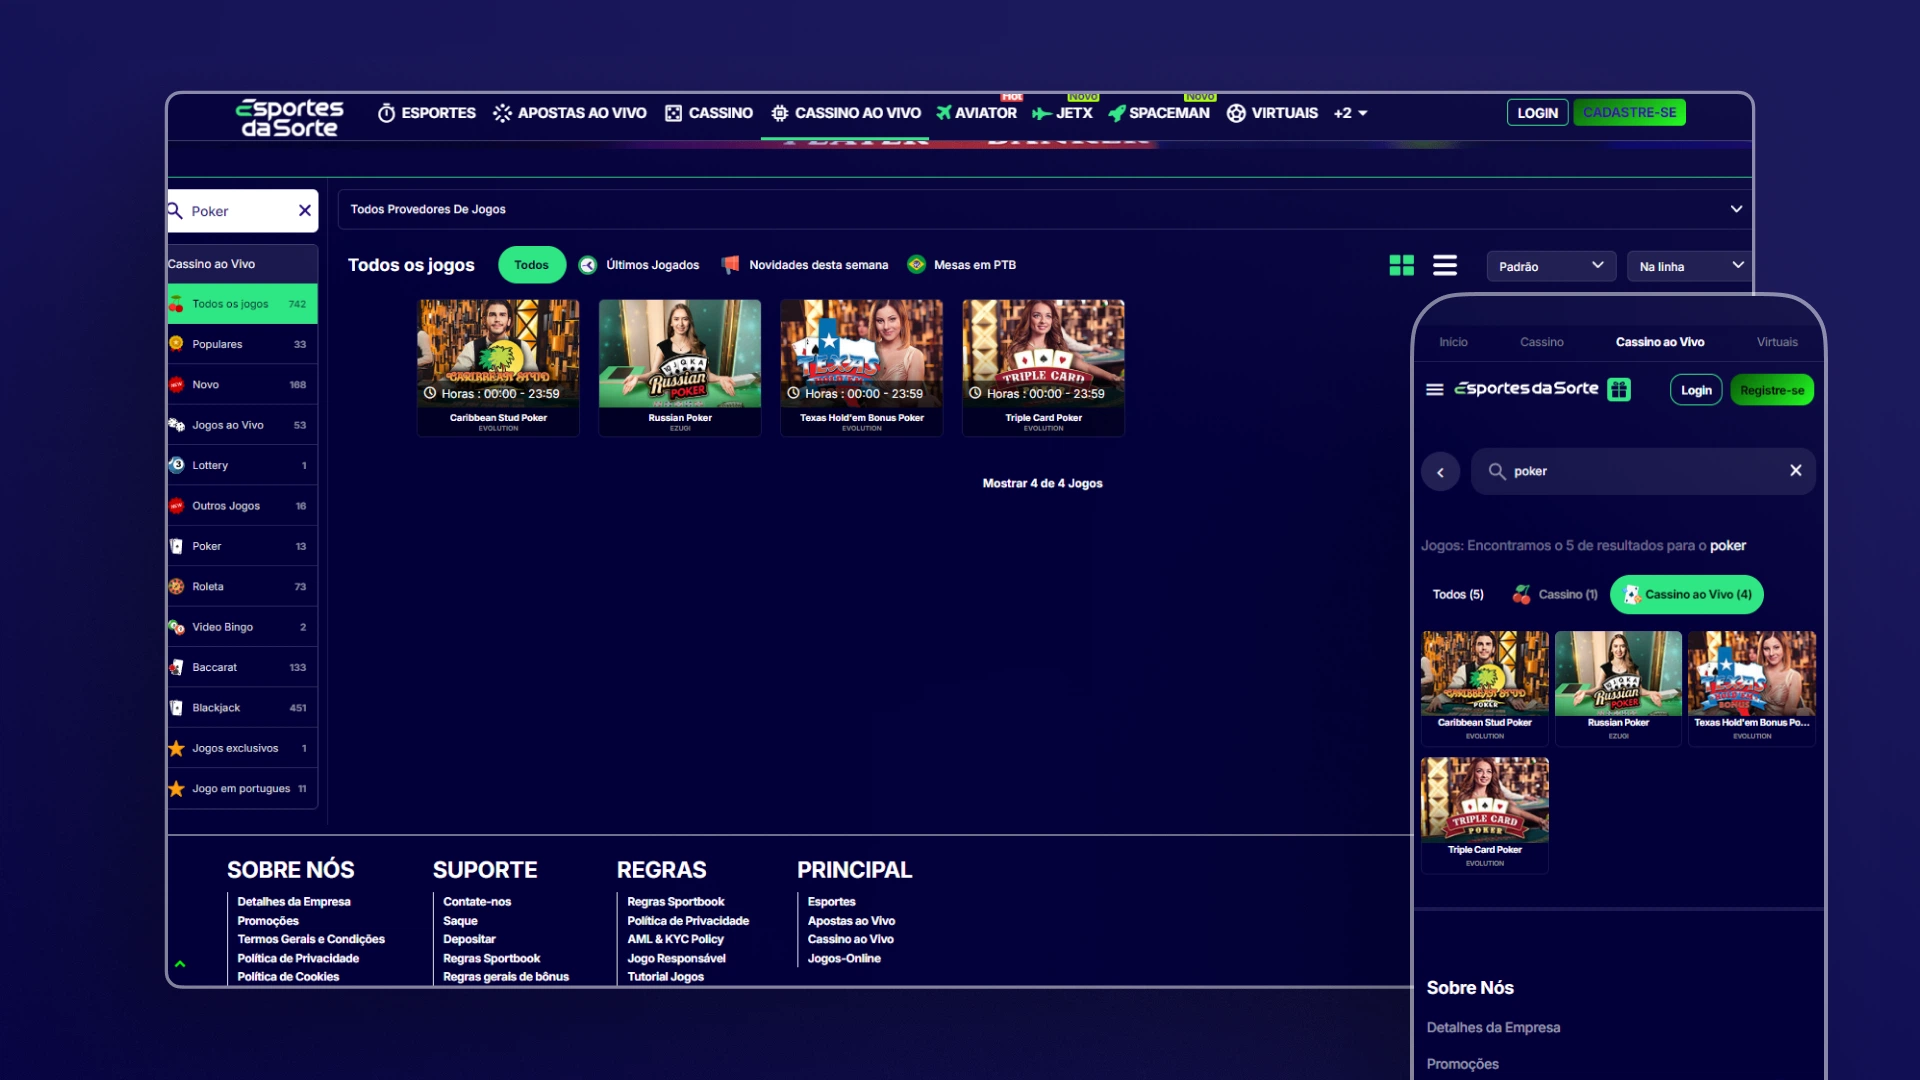Filter by Últimos Jogados

pos(639,265)
